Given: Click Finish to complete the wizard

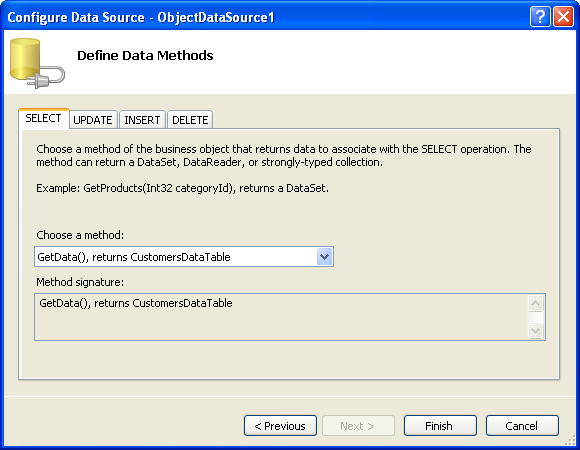Looking at the screenshot, I should [440, 426].
